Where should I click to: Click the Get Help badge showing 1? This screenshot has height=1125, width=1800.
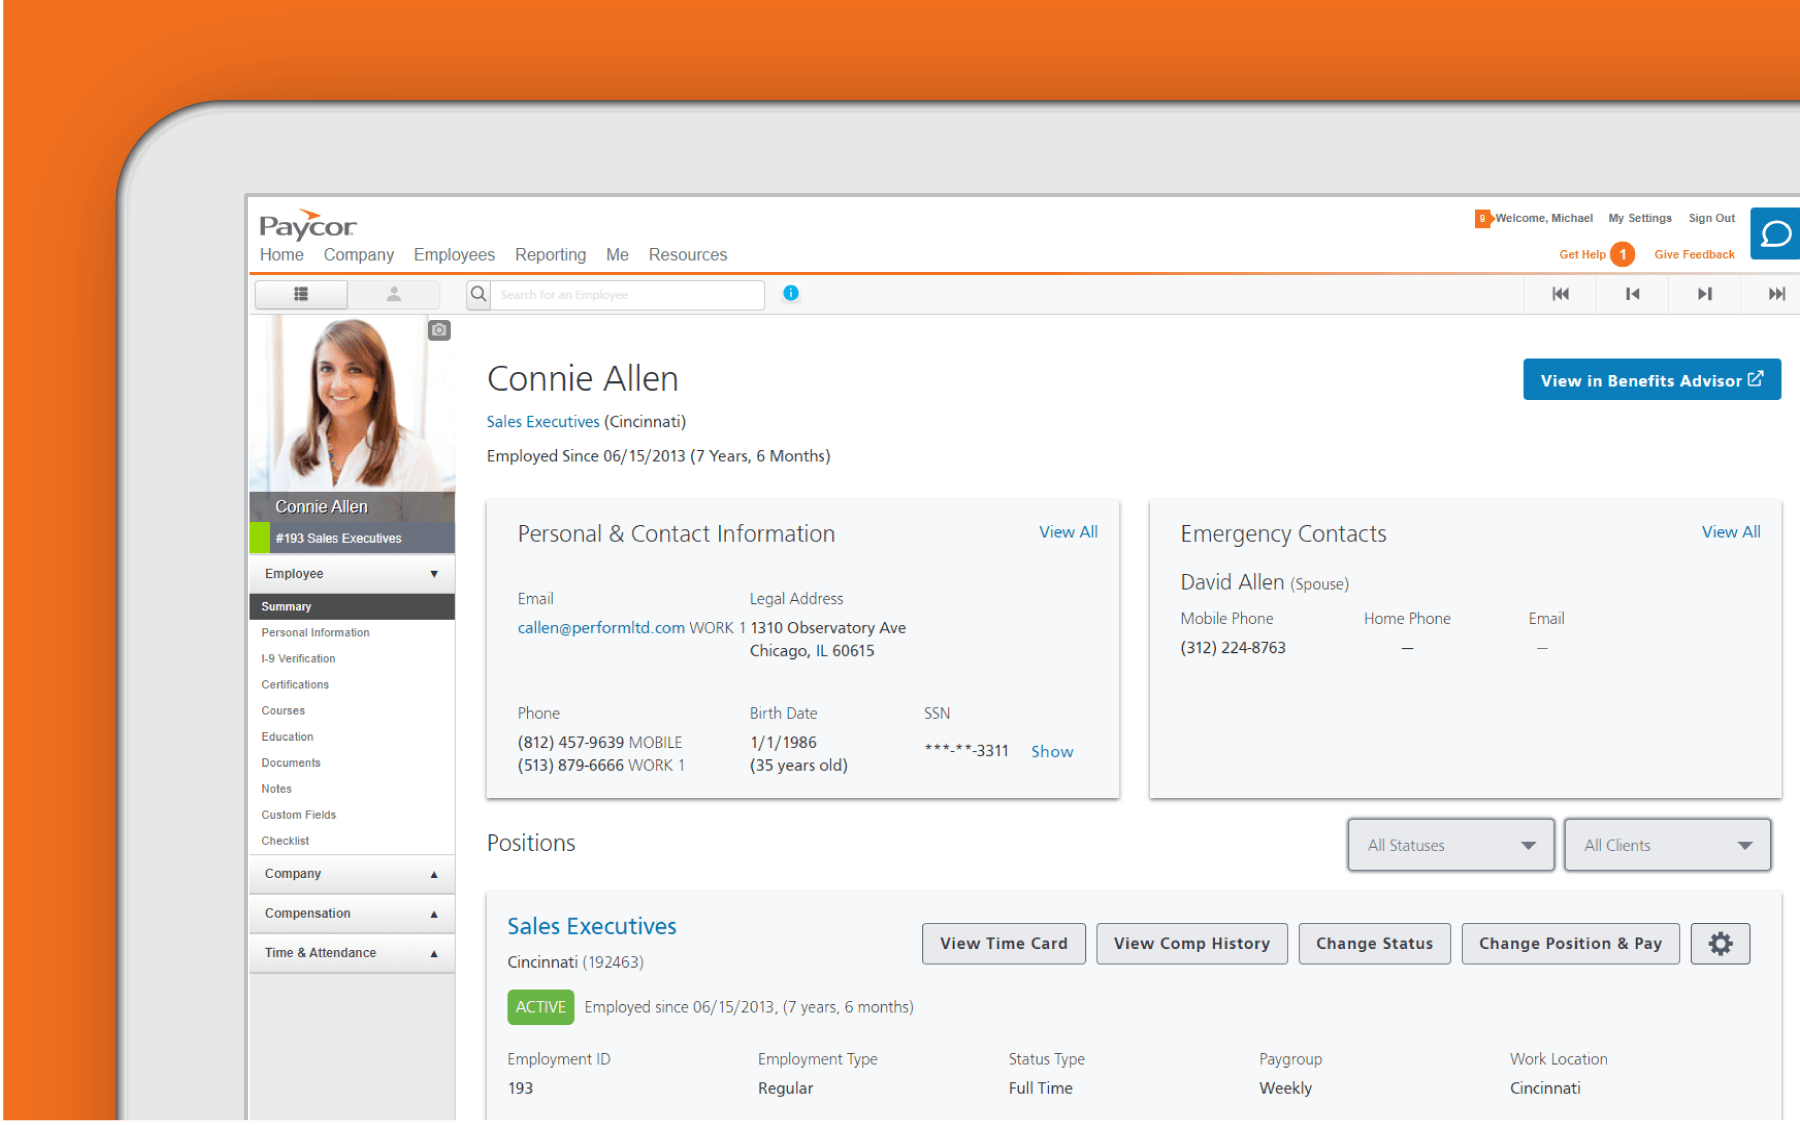[1622, 254]
